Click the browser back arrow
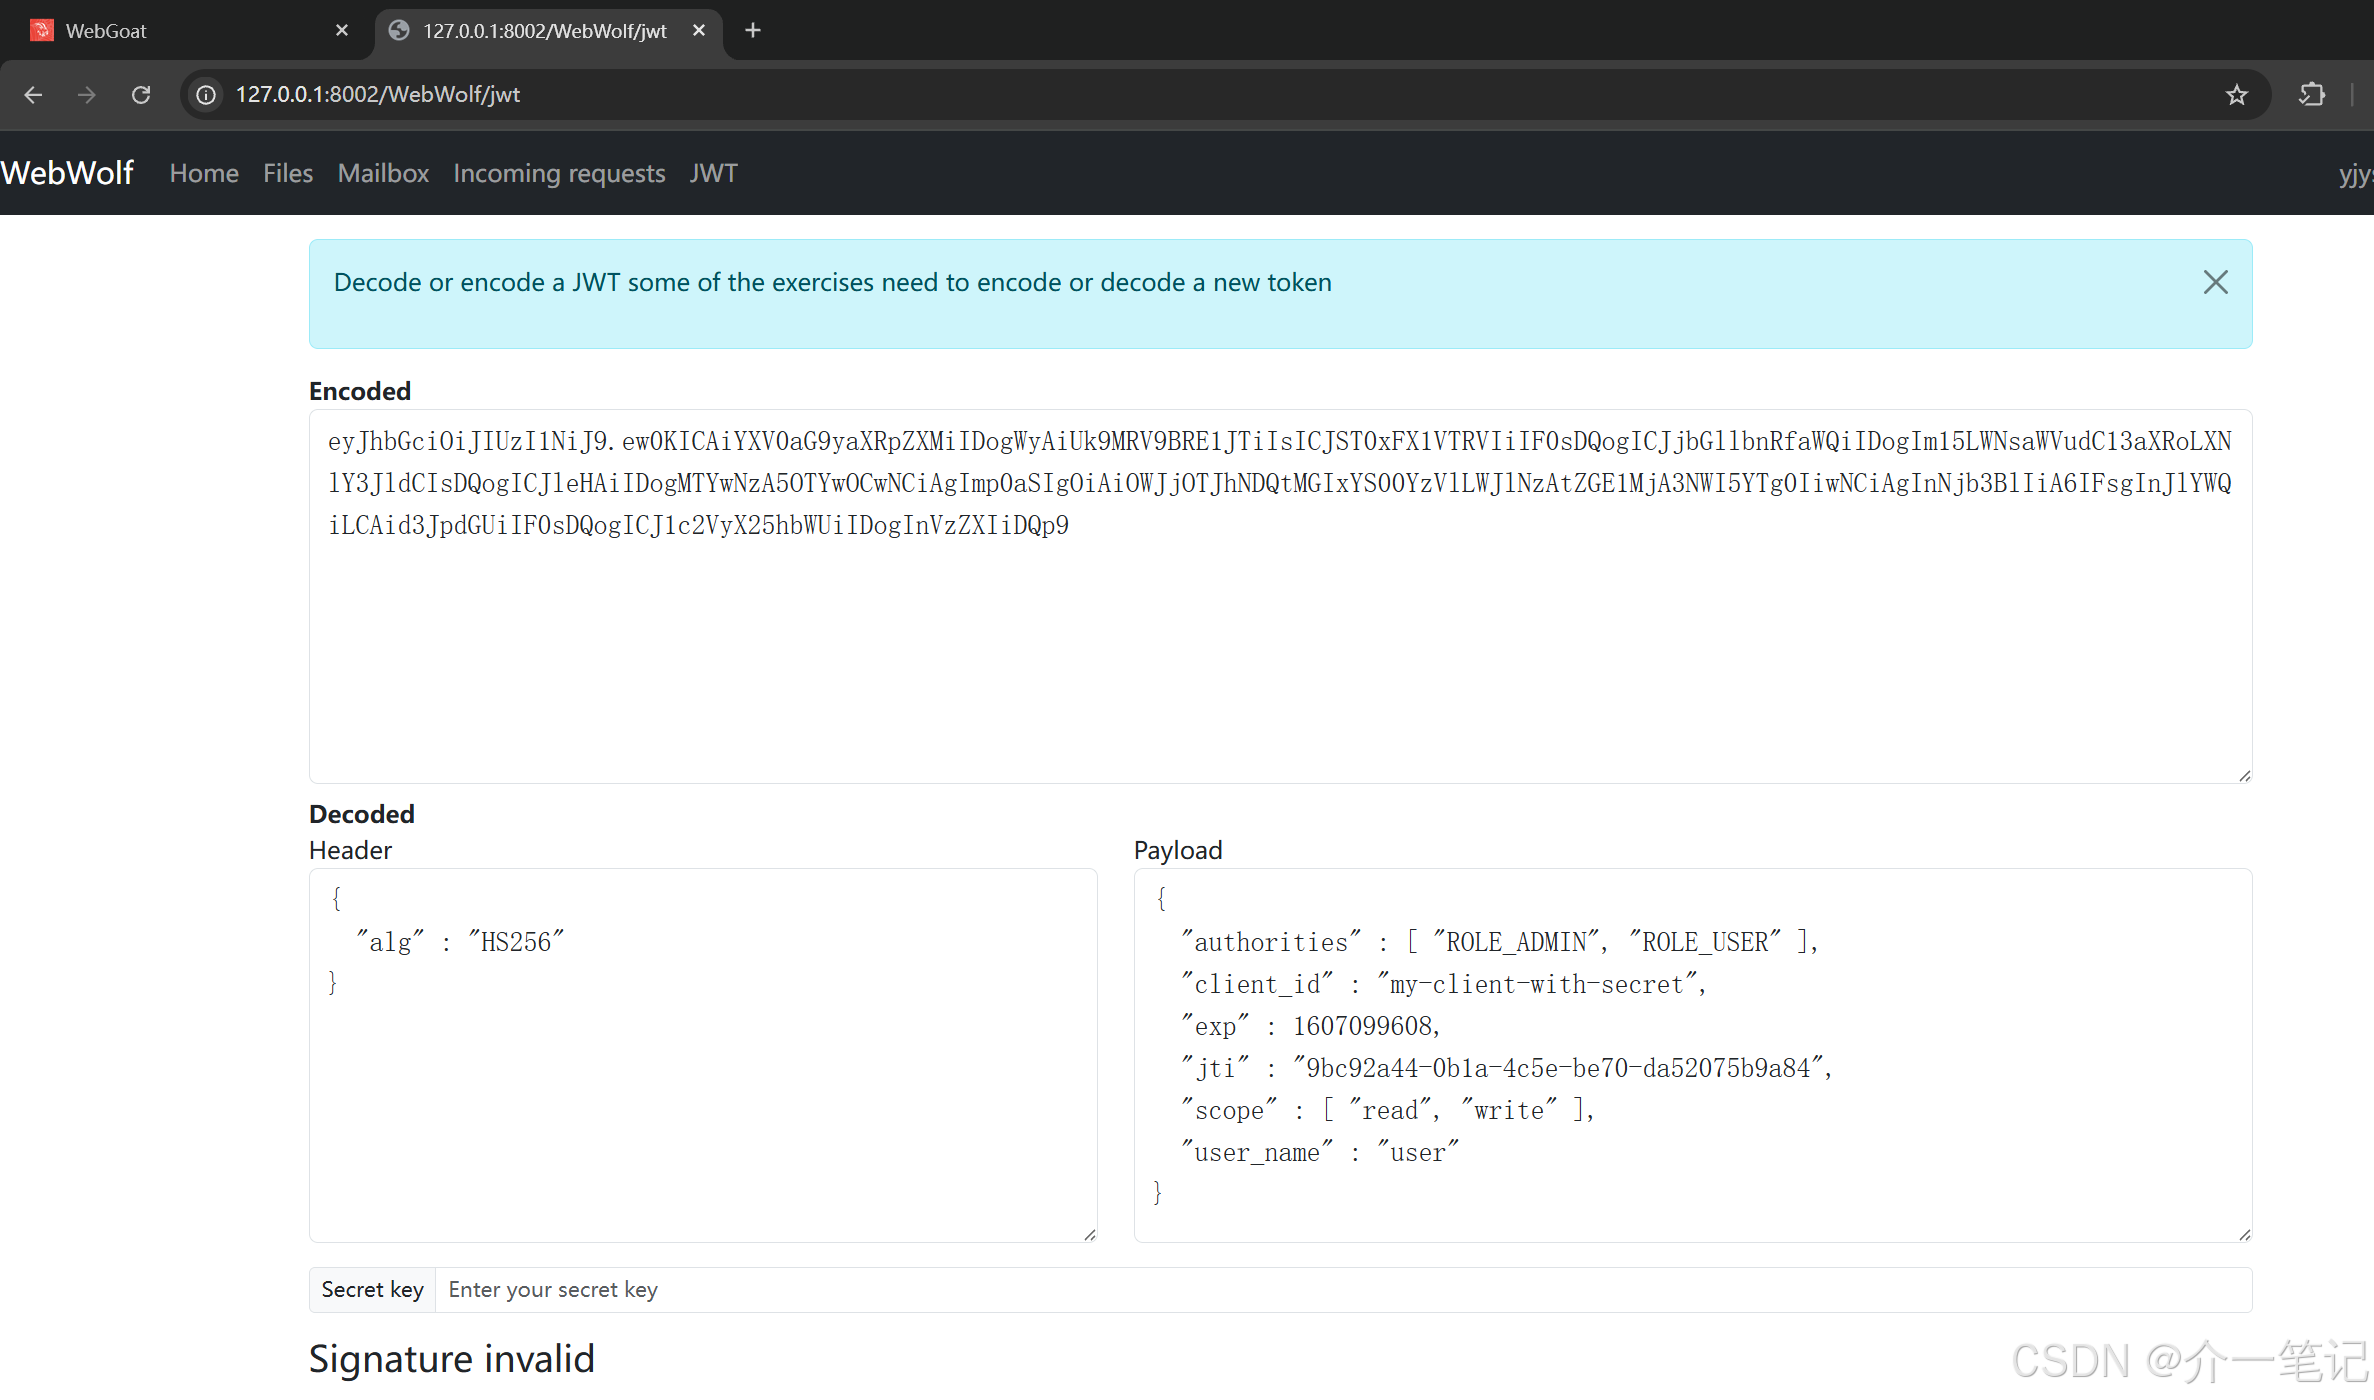The image size is (2374, 1400). tap(33, 94)
